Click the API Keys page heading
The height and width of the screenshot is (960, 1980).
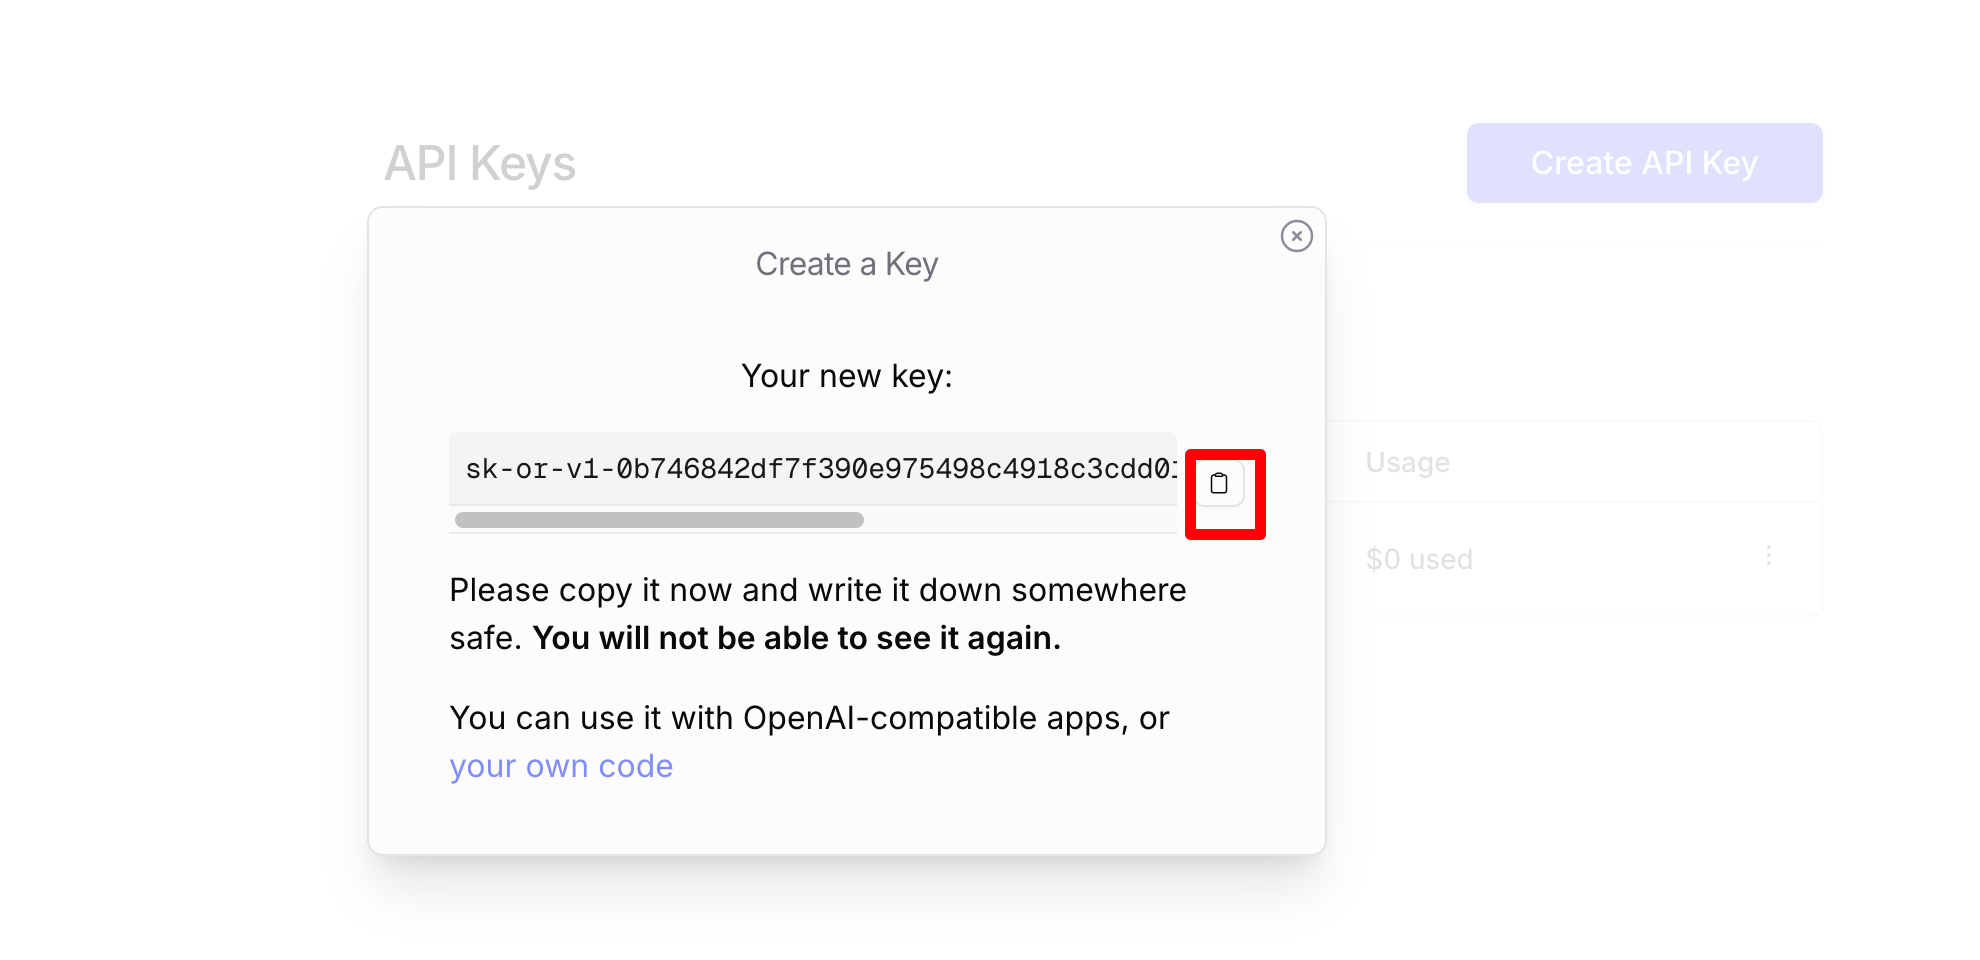tap(480, 163)
